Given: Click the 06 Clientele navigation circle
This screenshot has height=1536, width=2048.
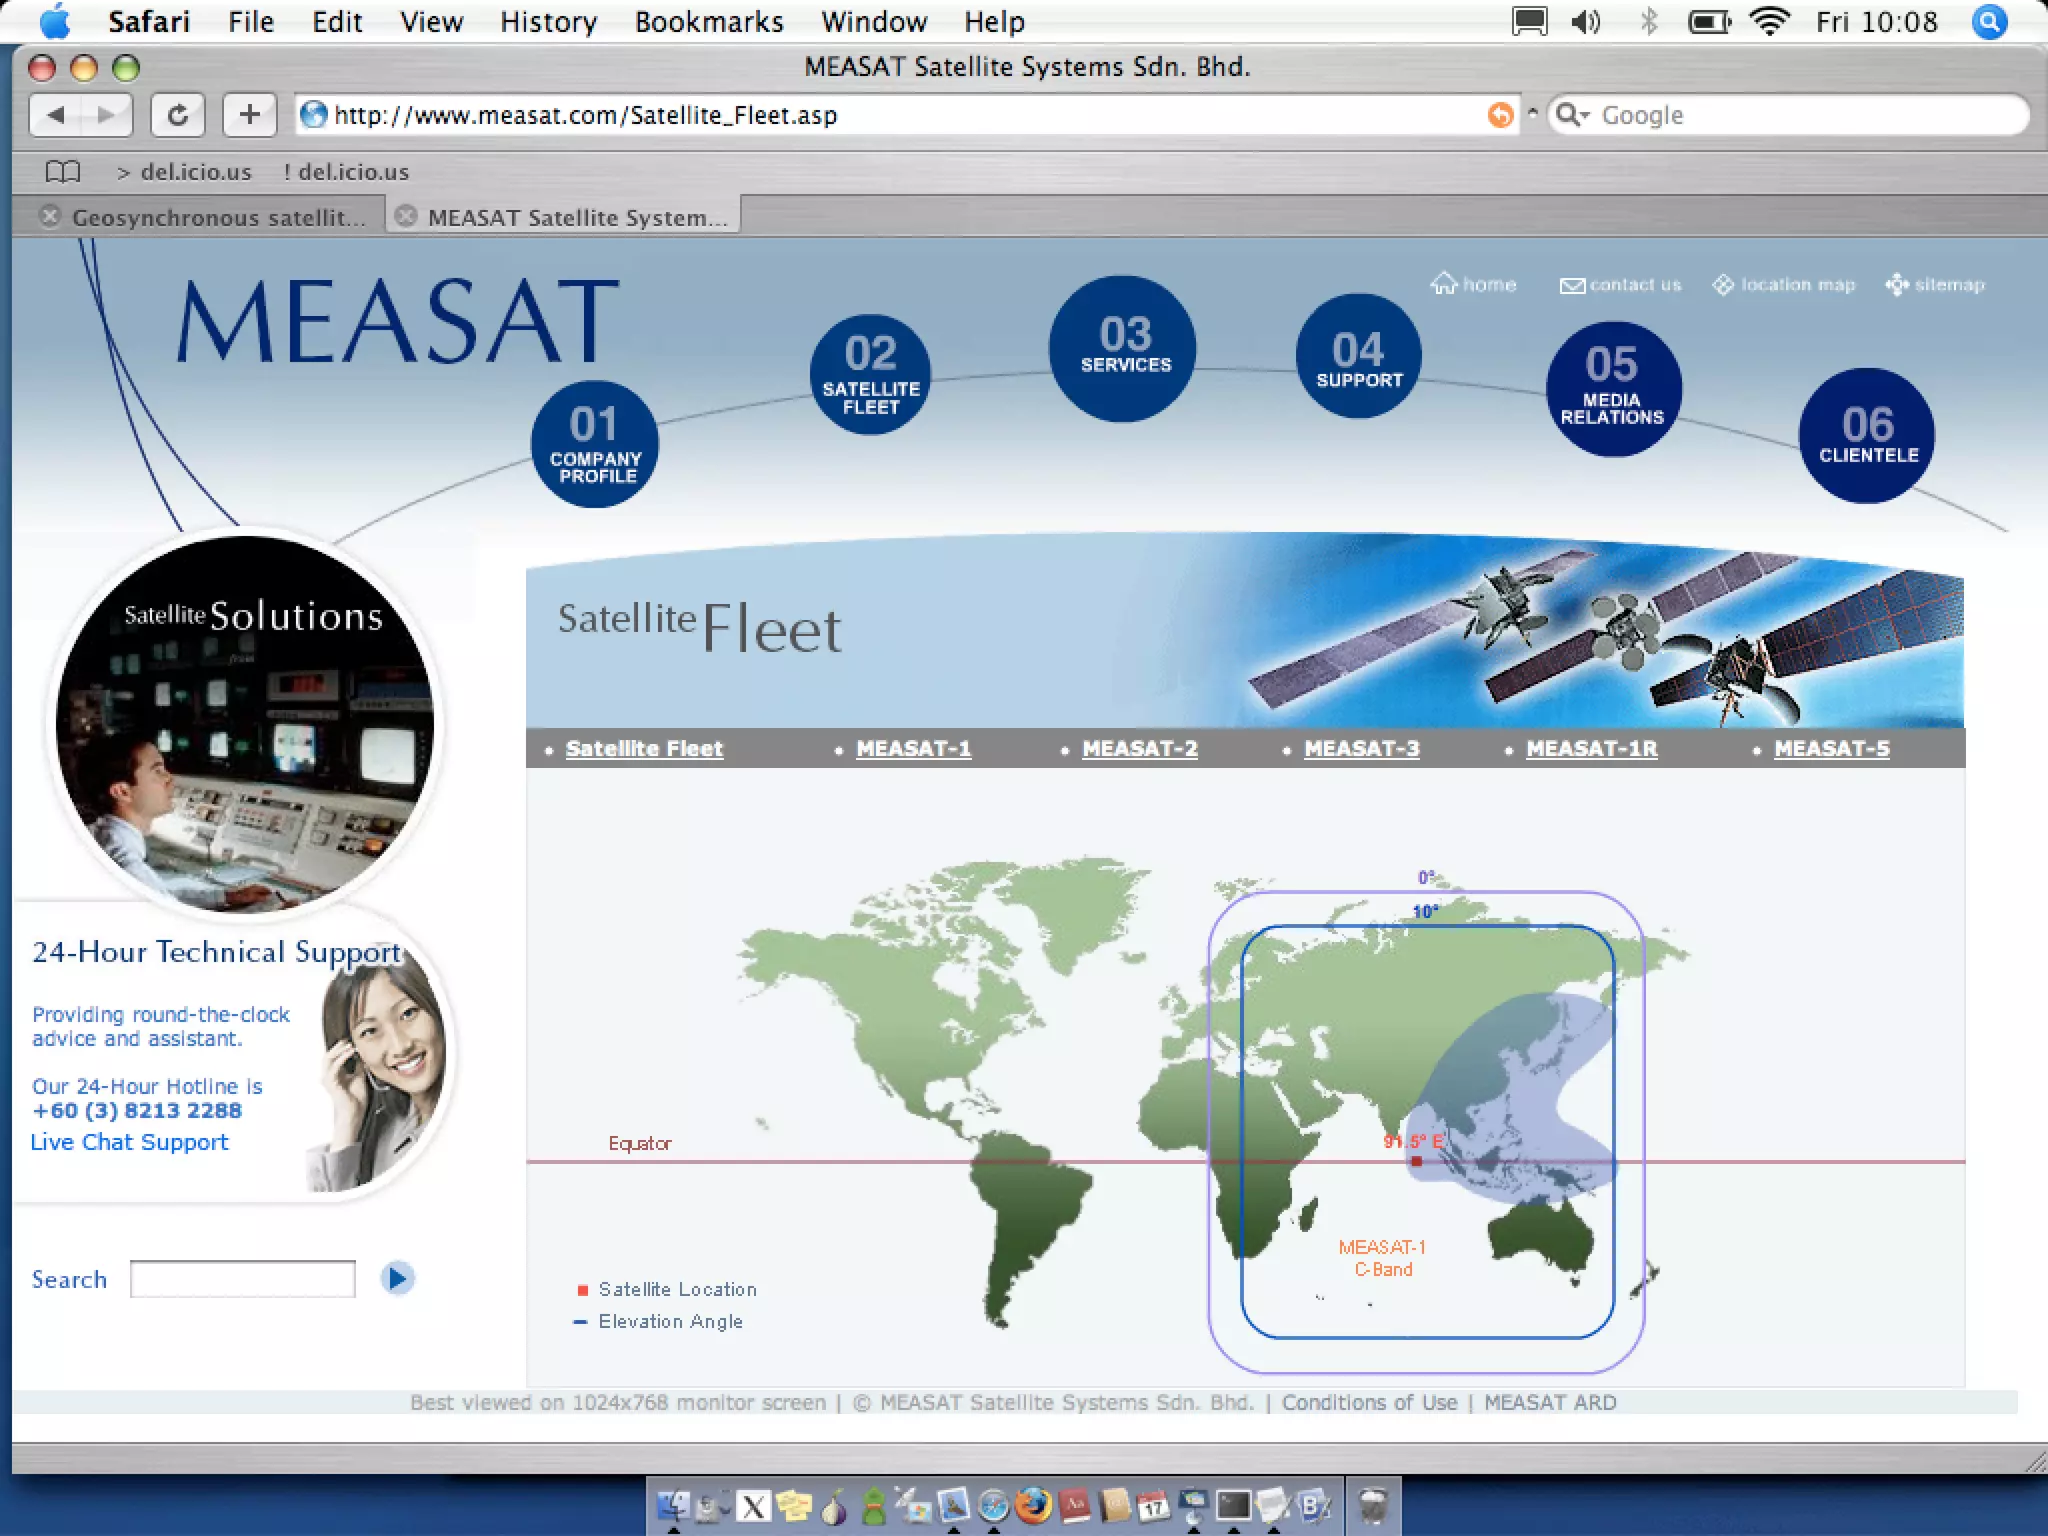Looking at the screenshot, I should pos(1866,436).
